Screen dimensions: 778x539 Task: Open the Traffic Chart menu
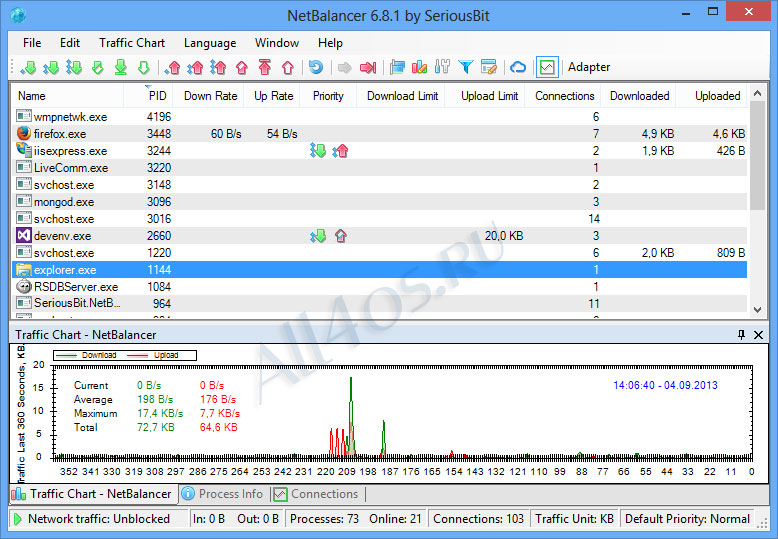[x=132, y=43]
